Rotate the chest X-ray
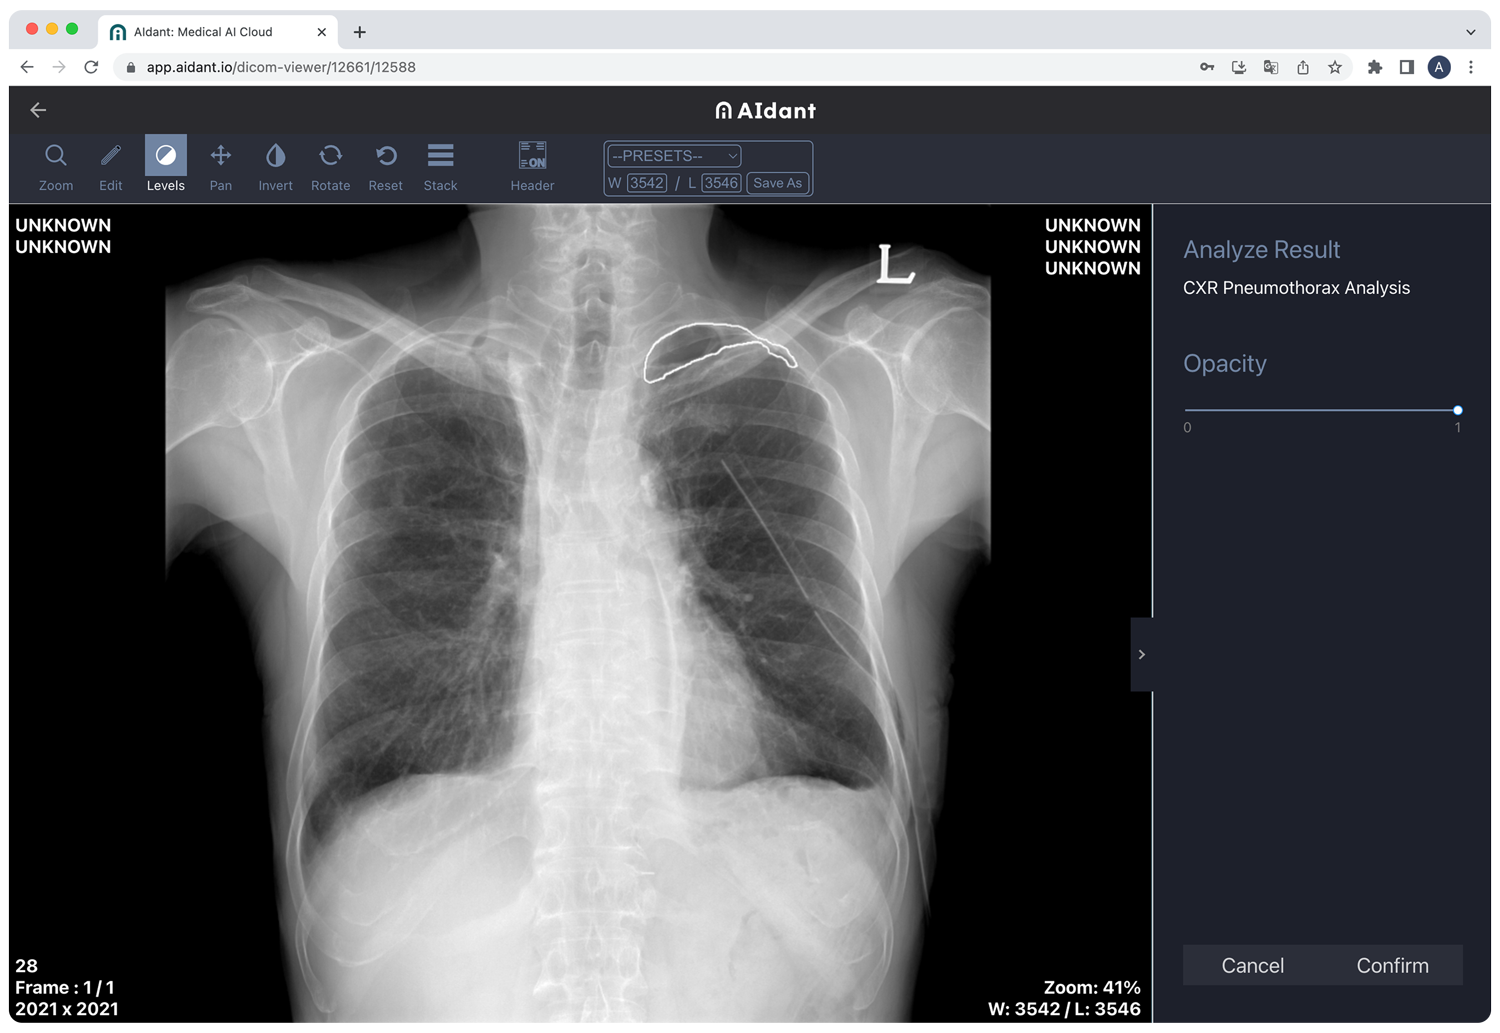The width and height of the screenshot is (1500, 1033). (330, 165)
